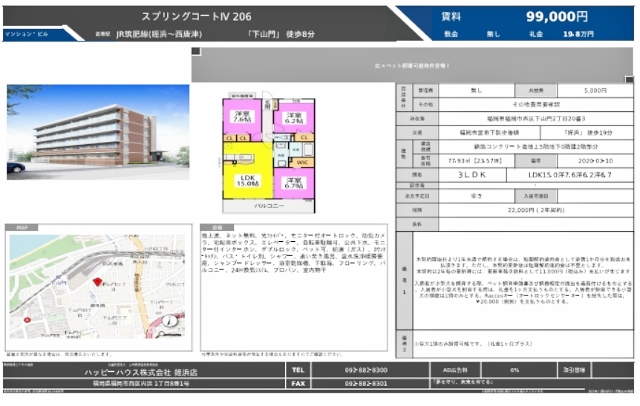Click the 'AD広告料' label in the footer
This screenshot has height=406, width=640.
coord(455,370)
